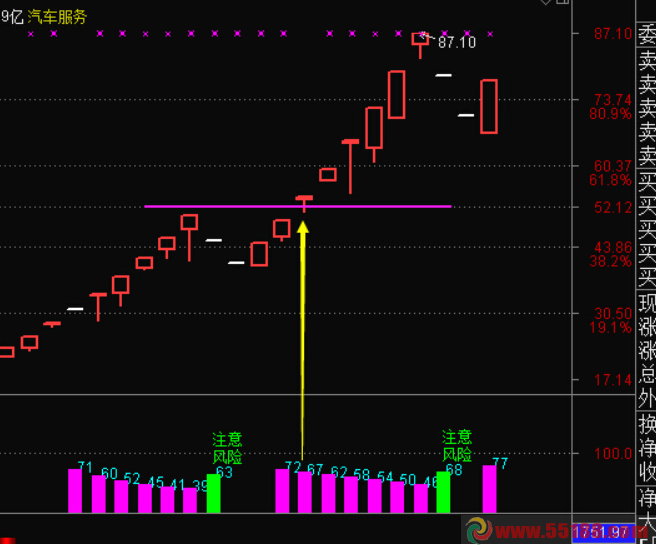
Task: Click the magenta indicator bar labeled 39
Action: (x=190, y=500)
